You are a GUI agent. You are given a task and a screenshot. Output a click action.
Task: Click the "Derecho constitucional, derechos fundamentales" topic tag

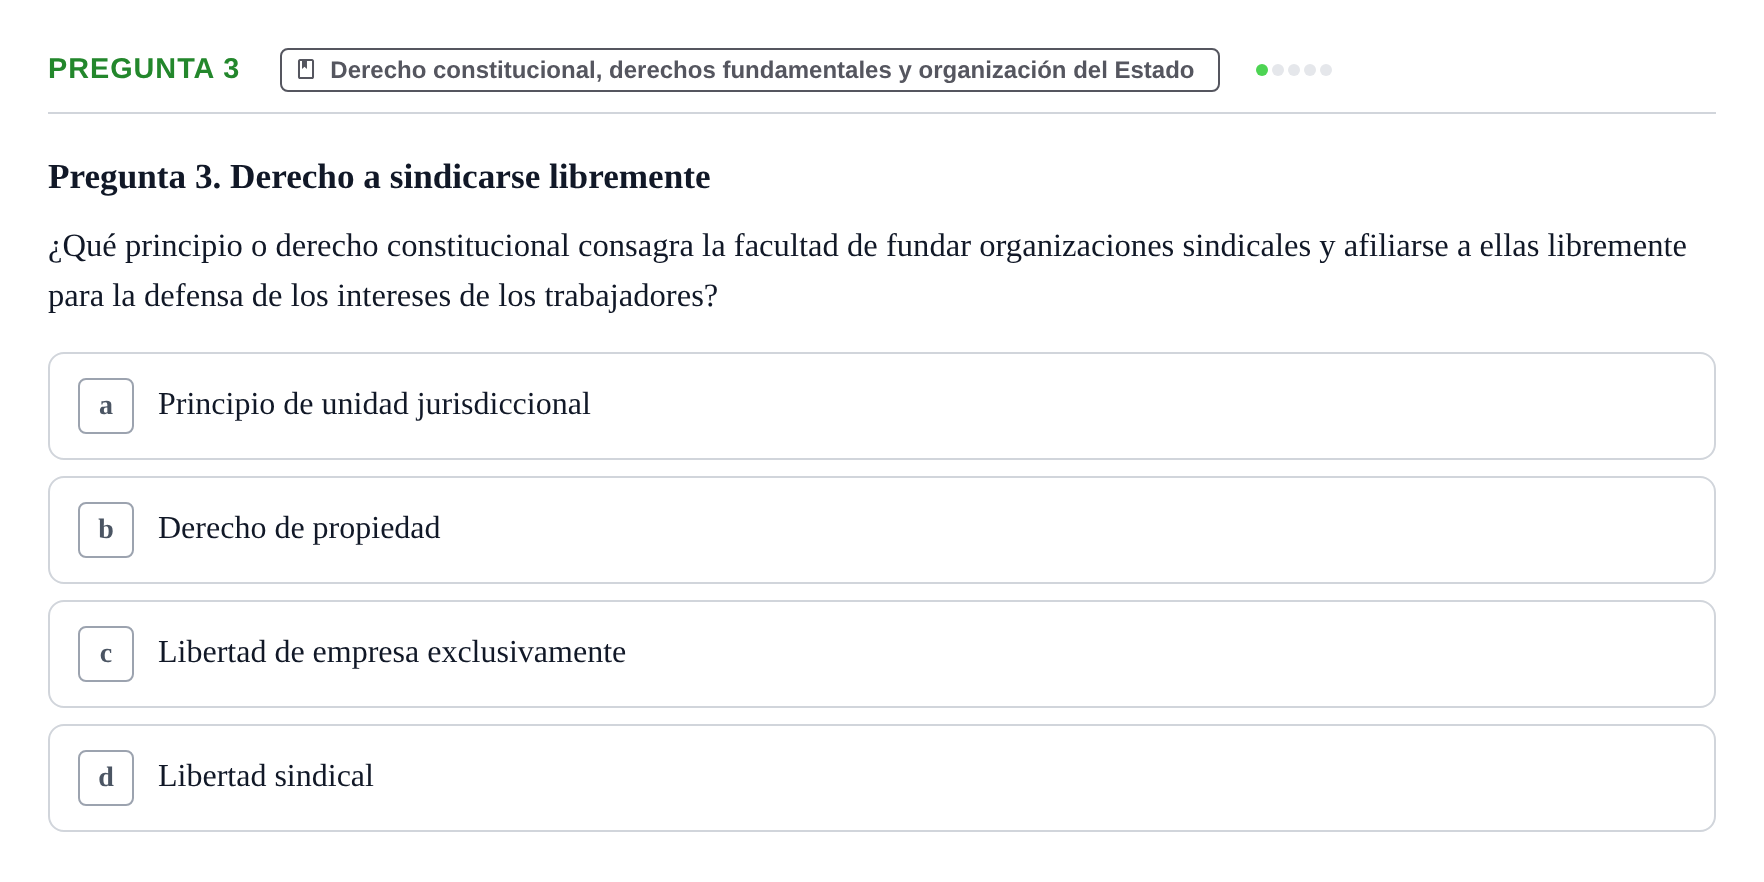[x=750, y=70]
